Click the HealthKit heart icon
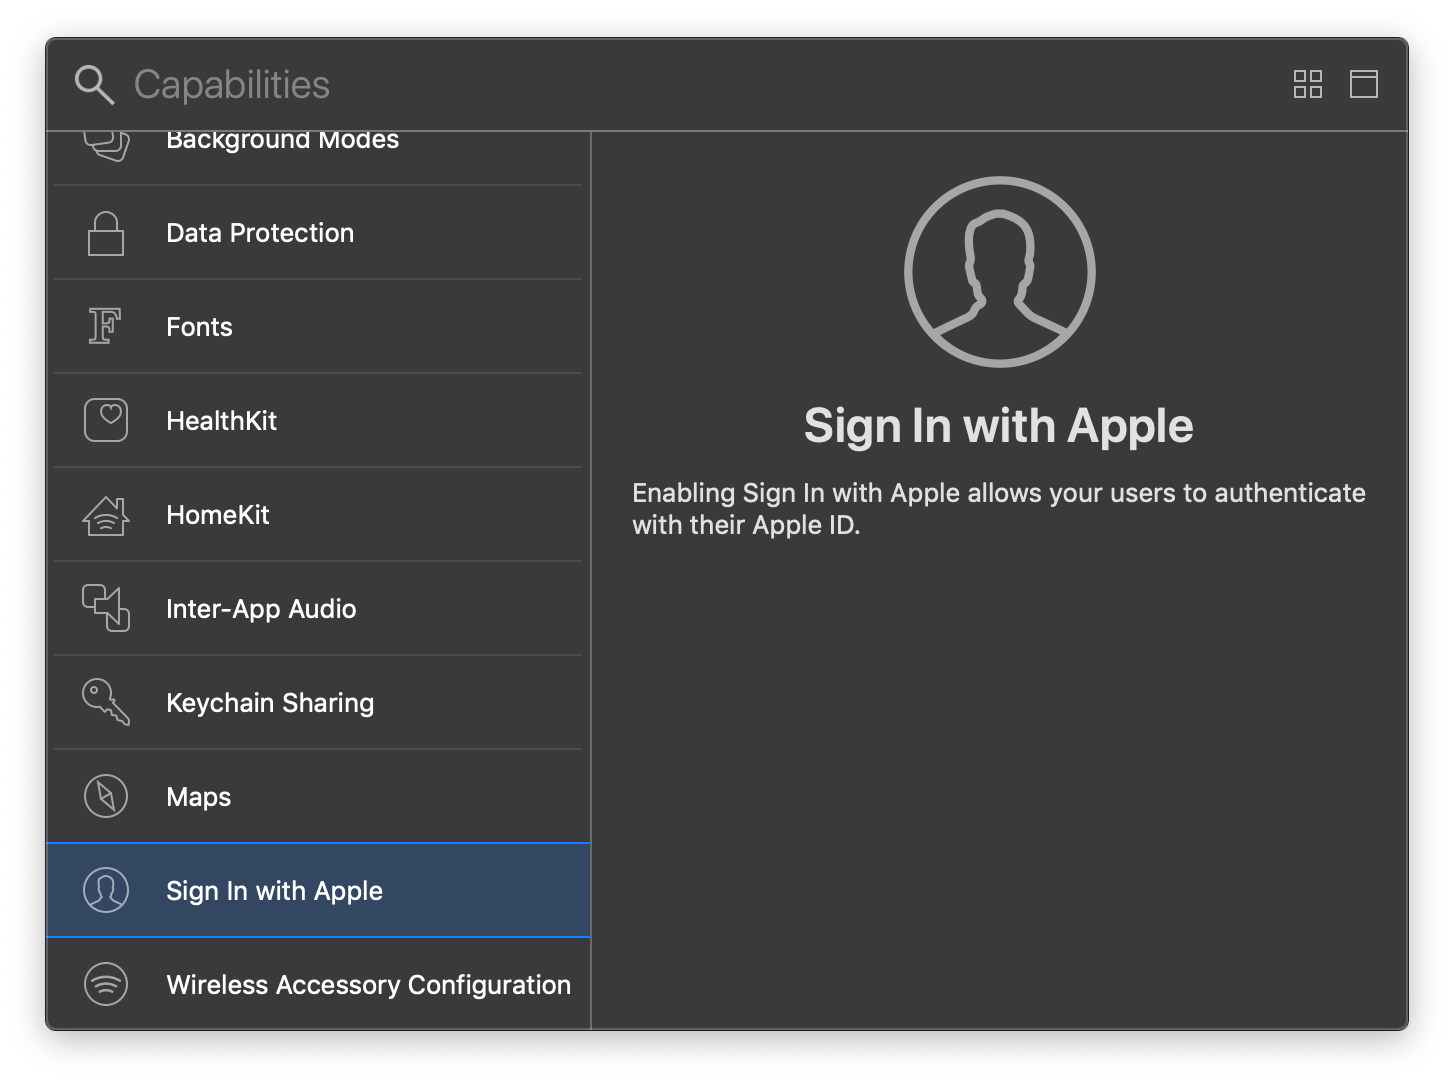Screen dimensions: 1454x1084 pos(106,421)
